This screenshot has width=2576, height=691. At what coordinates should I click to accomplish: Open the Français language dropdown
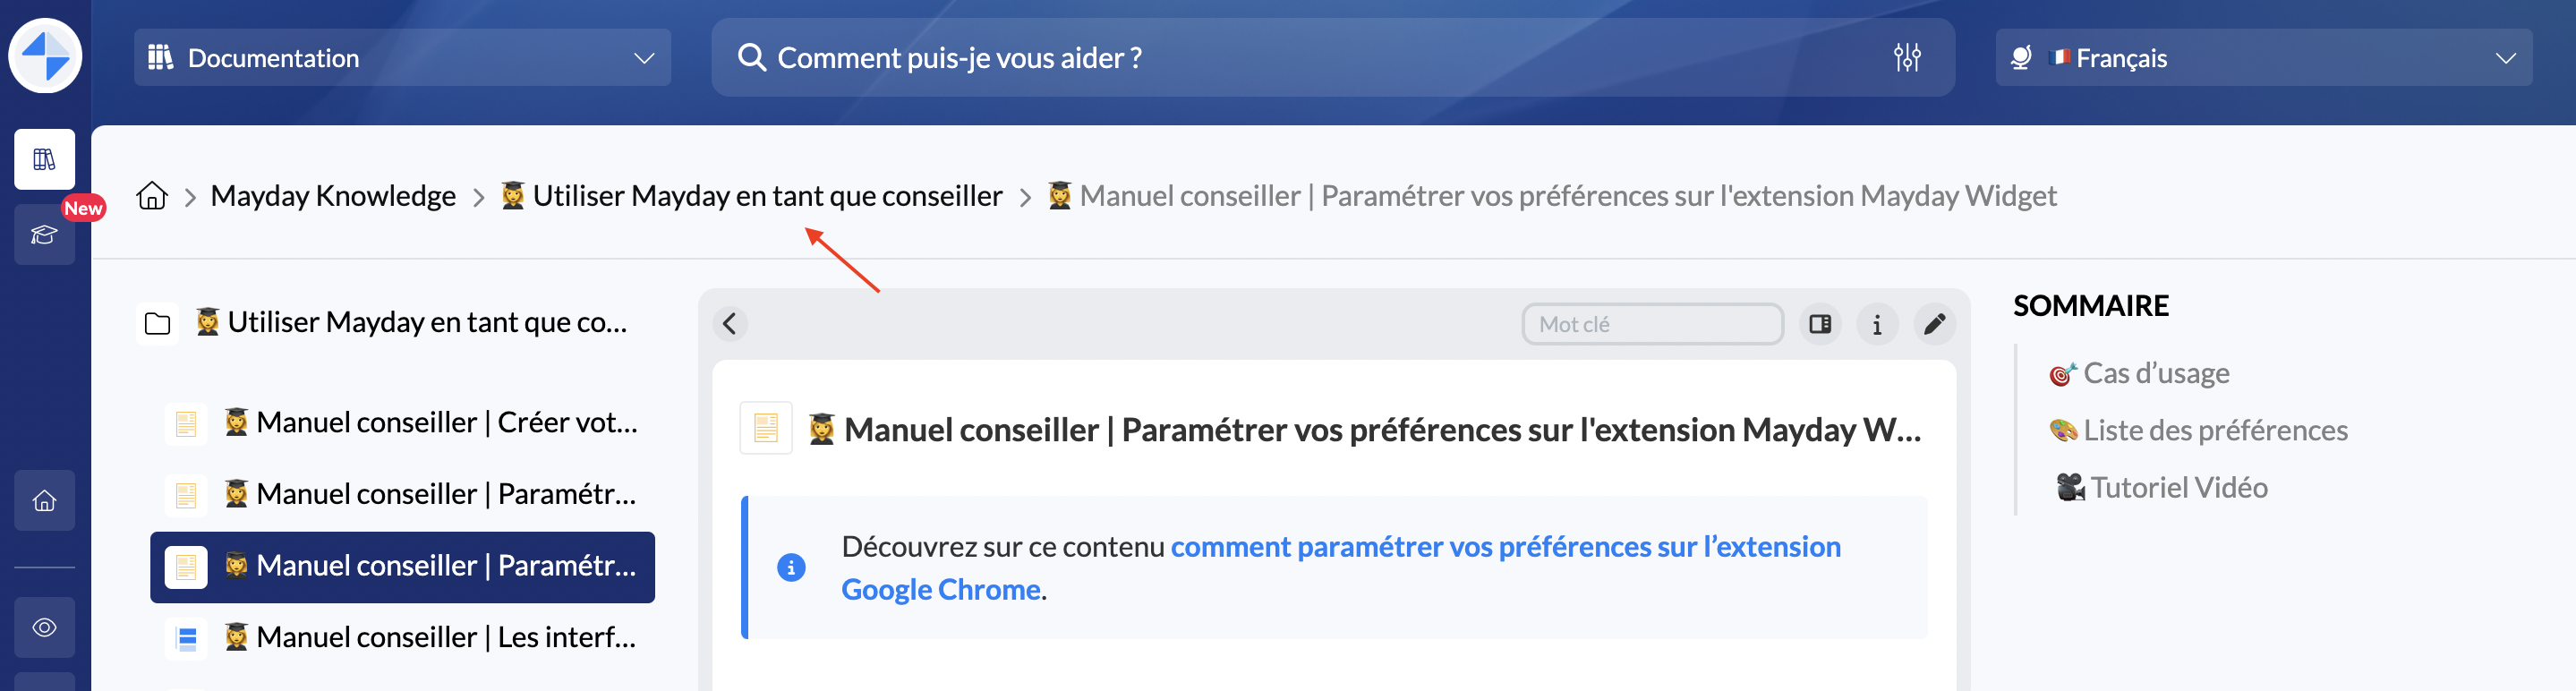(x=2263, y=58)
